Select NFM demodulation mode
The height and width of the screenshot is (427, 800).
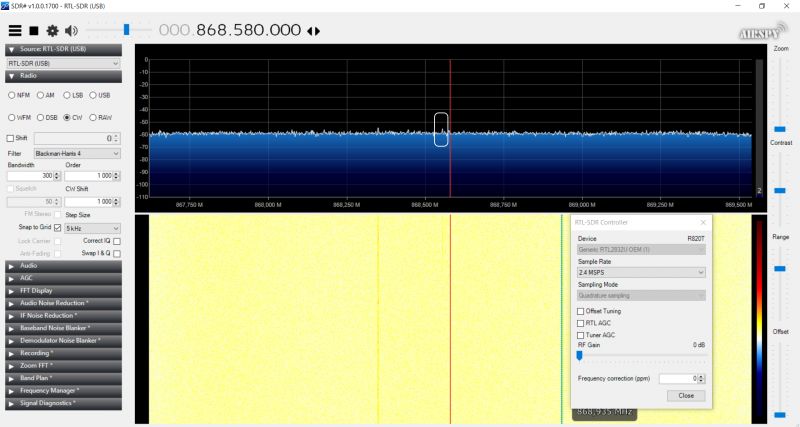(19, 95)
